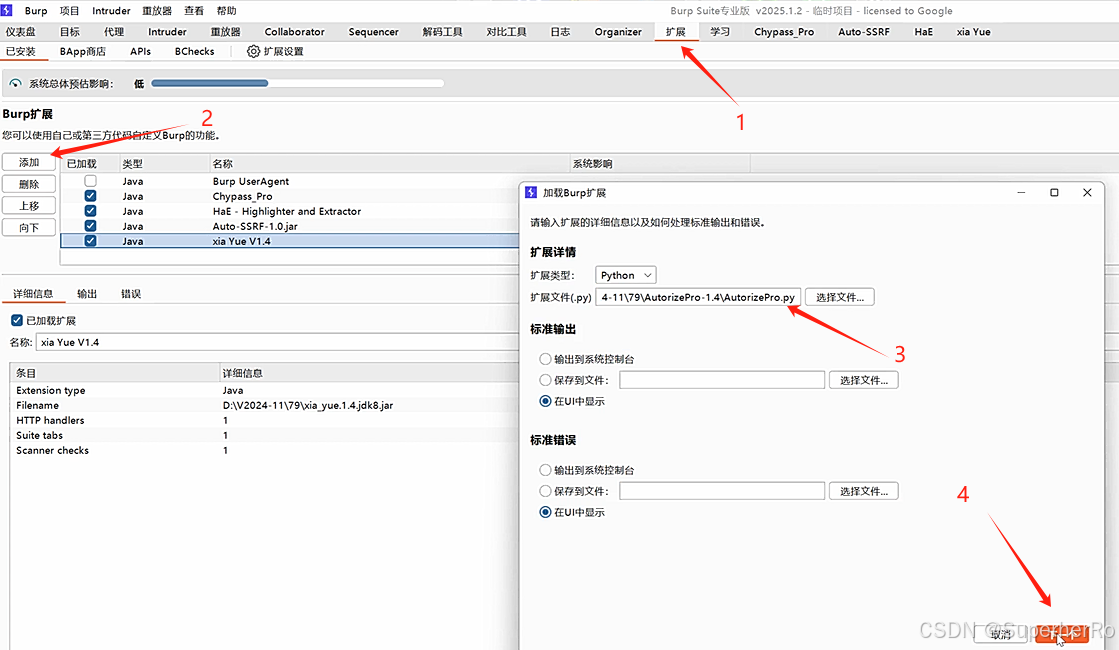Open the Chypass_Pro extension tab
The width and height of the screenshot is (1119, 650).
coord(784,32)
